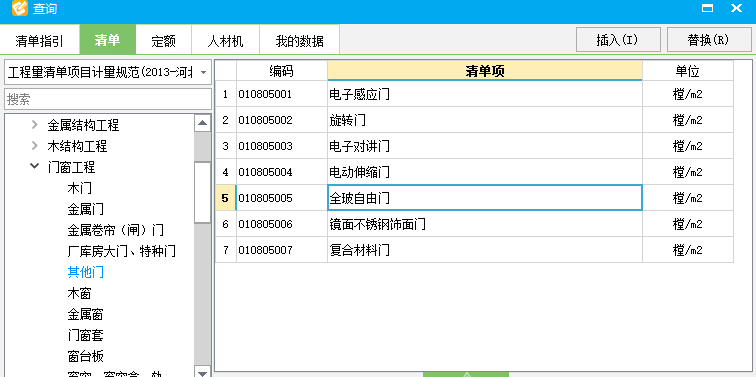Click the green expand handle at bottom
The image size is (756, 377).
466,374
